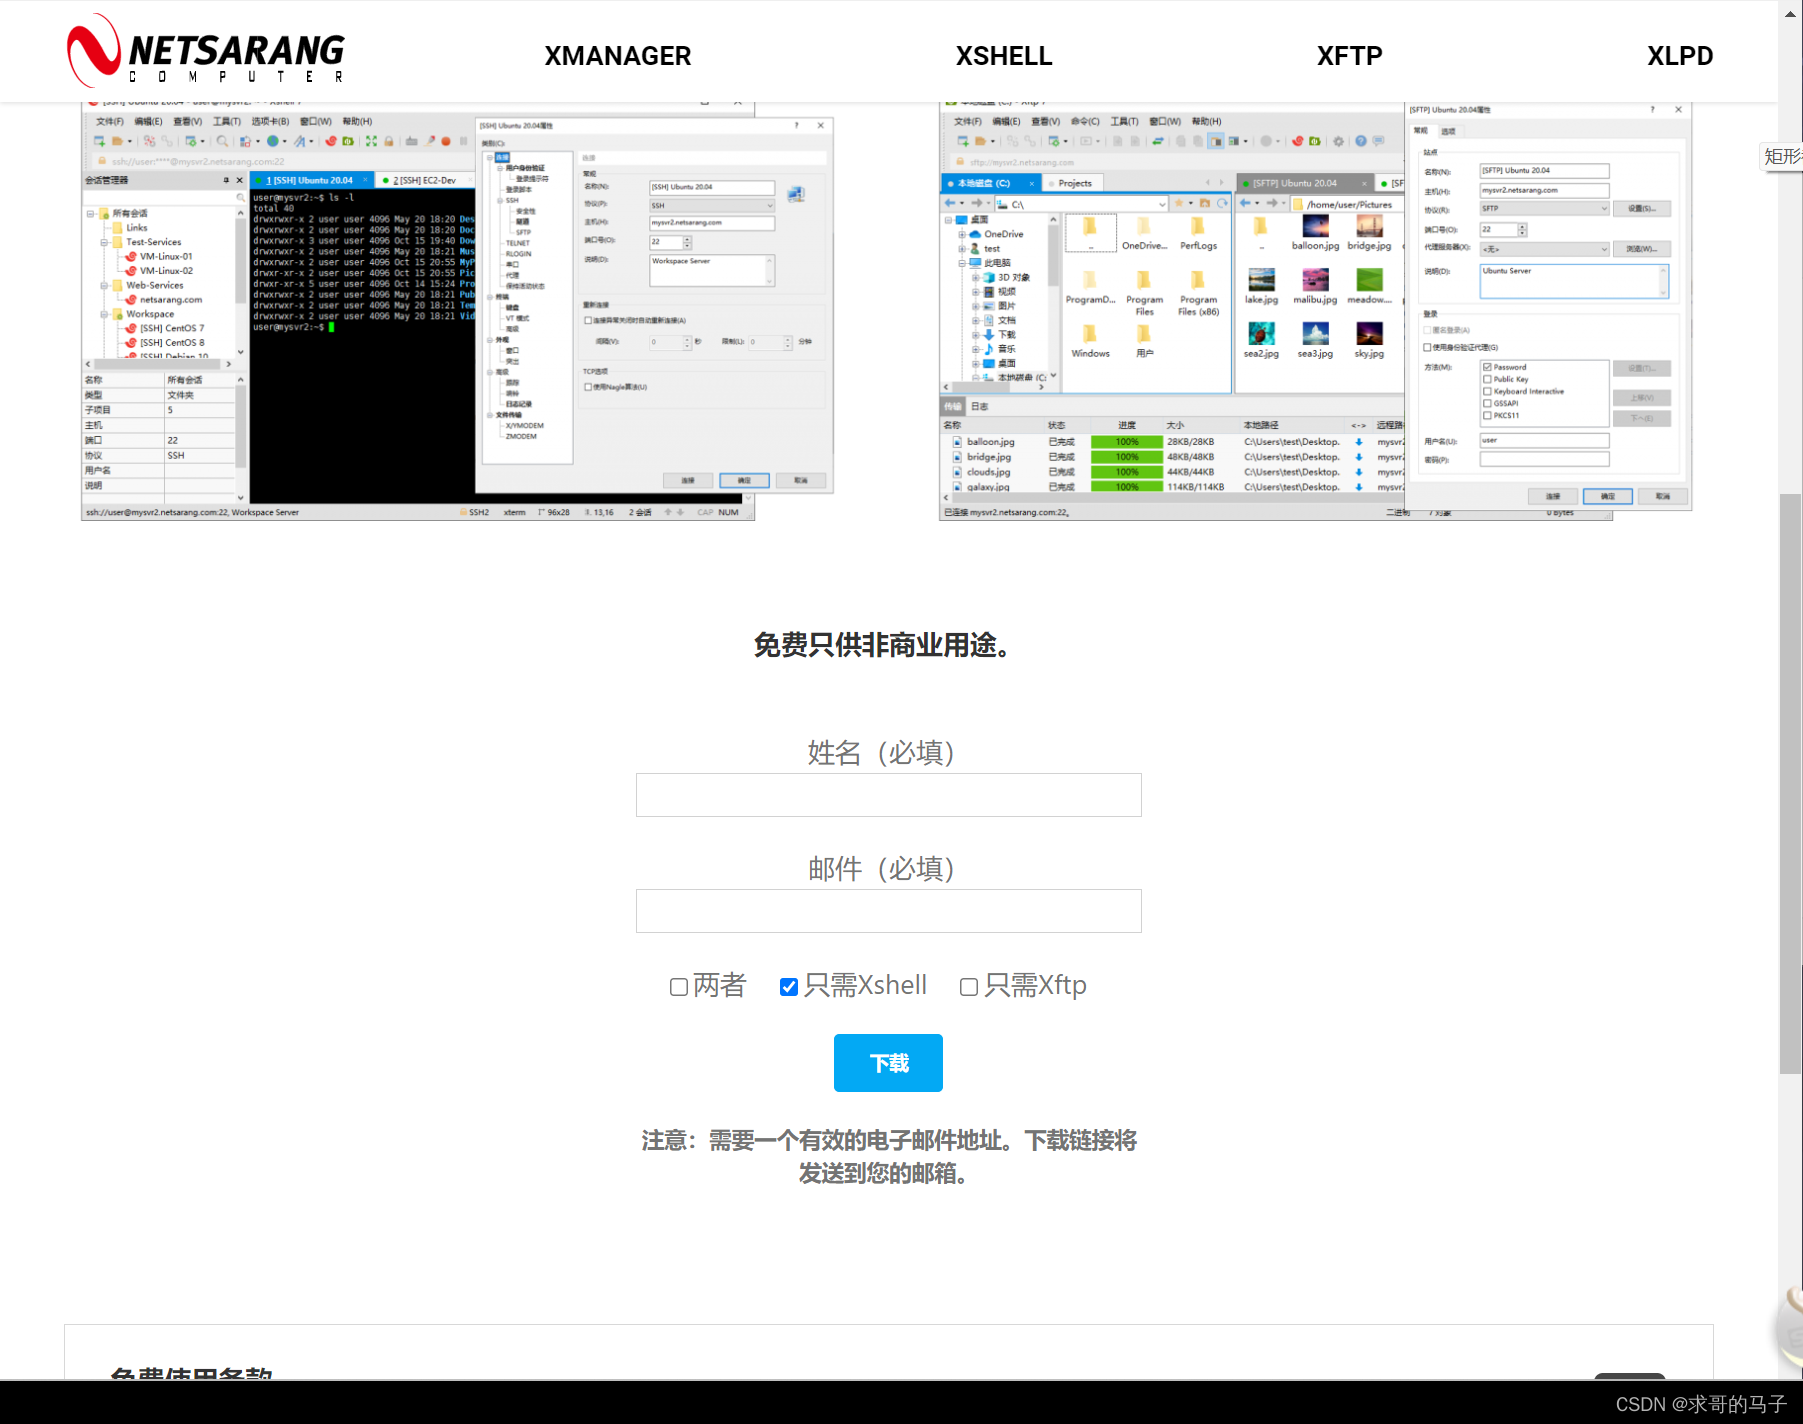Click '[SSH] CentOS 8' in Xshell session tree

click(171, 342)
